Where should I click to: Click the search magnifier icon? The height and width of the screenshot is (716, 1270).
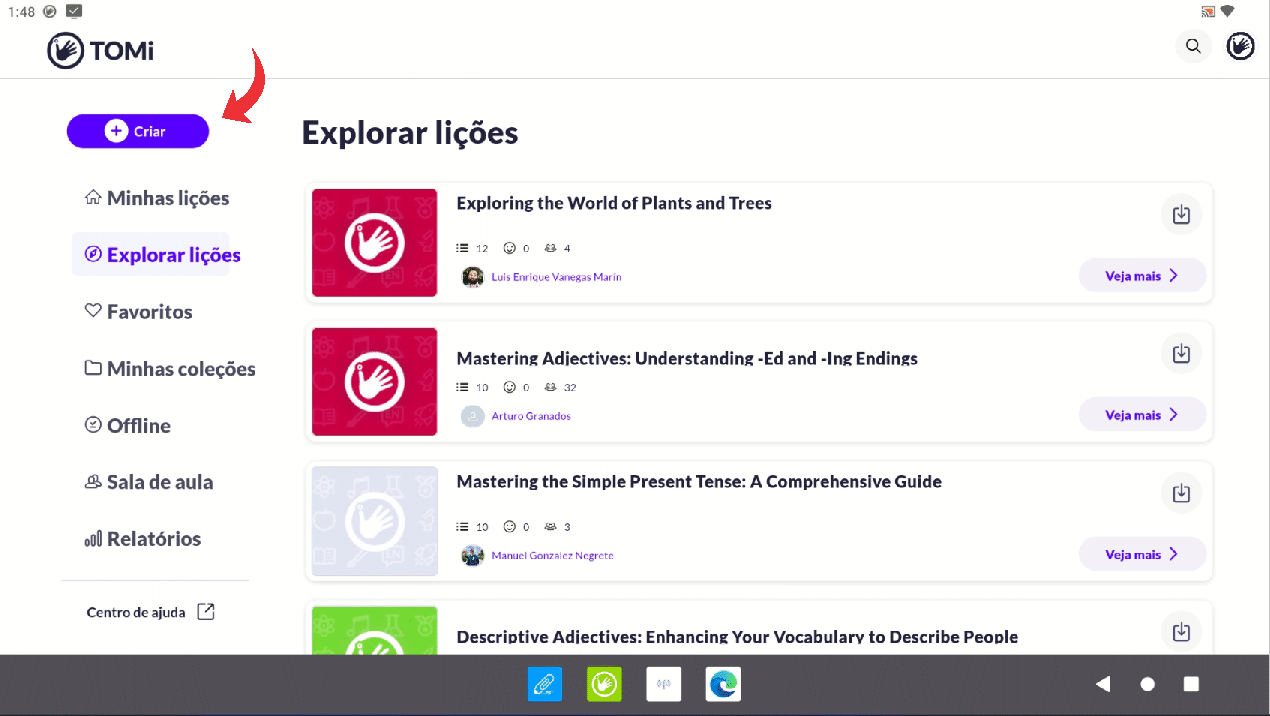coord(1193,46)
